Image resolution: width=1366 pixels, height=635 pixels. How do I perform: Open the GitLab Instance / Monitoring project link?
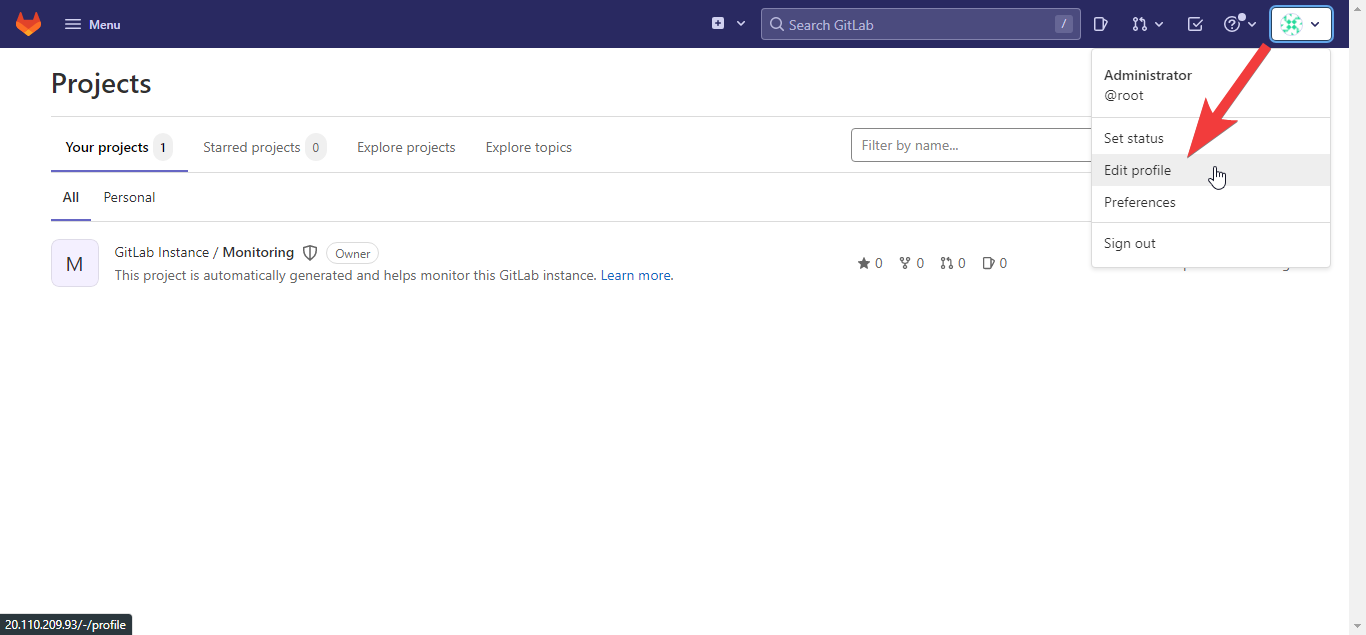click(x=204, y=252)
